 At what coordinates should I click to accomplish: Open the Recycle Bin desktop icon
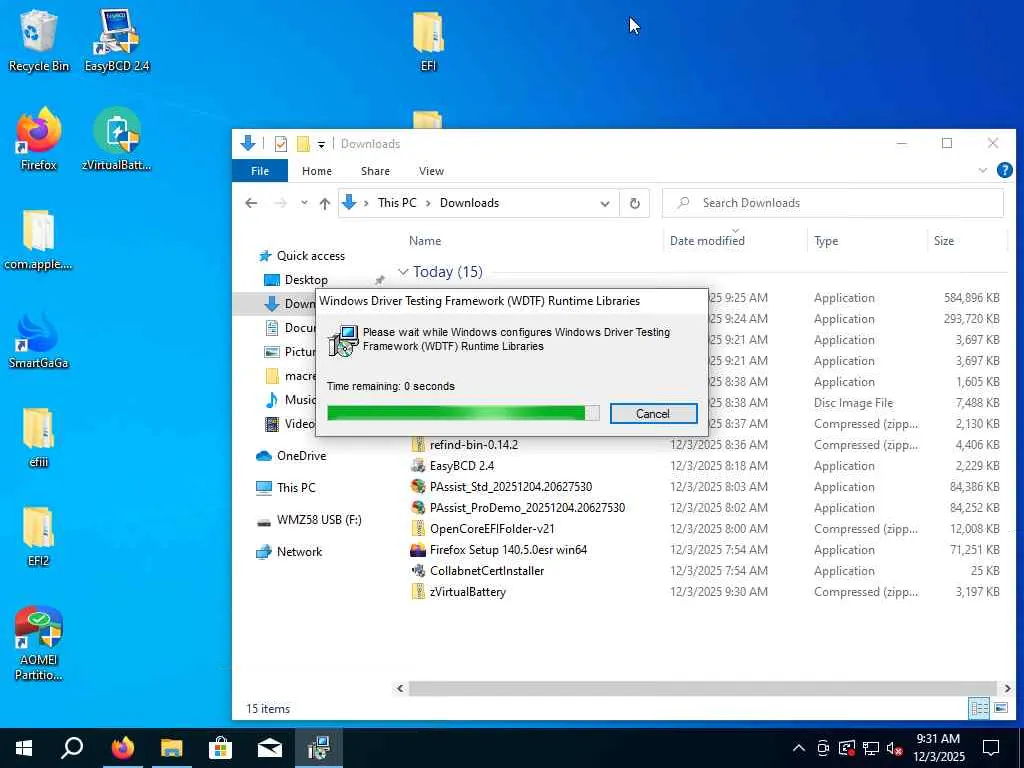pyautogui.click(x=39, y=40)
